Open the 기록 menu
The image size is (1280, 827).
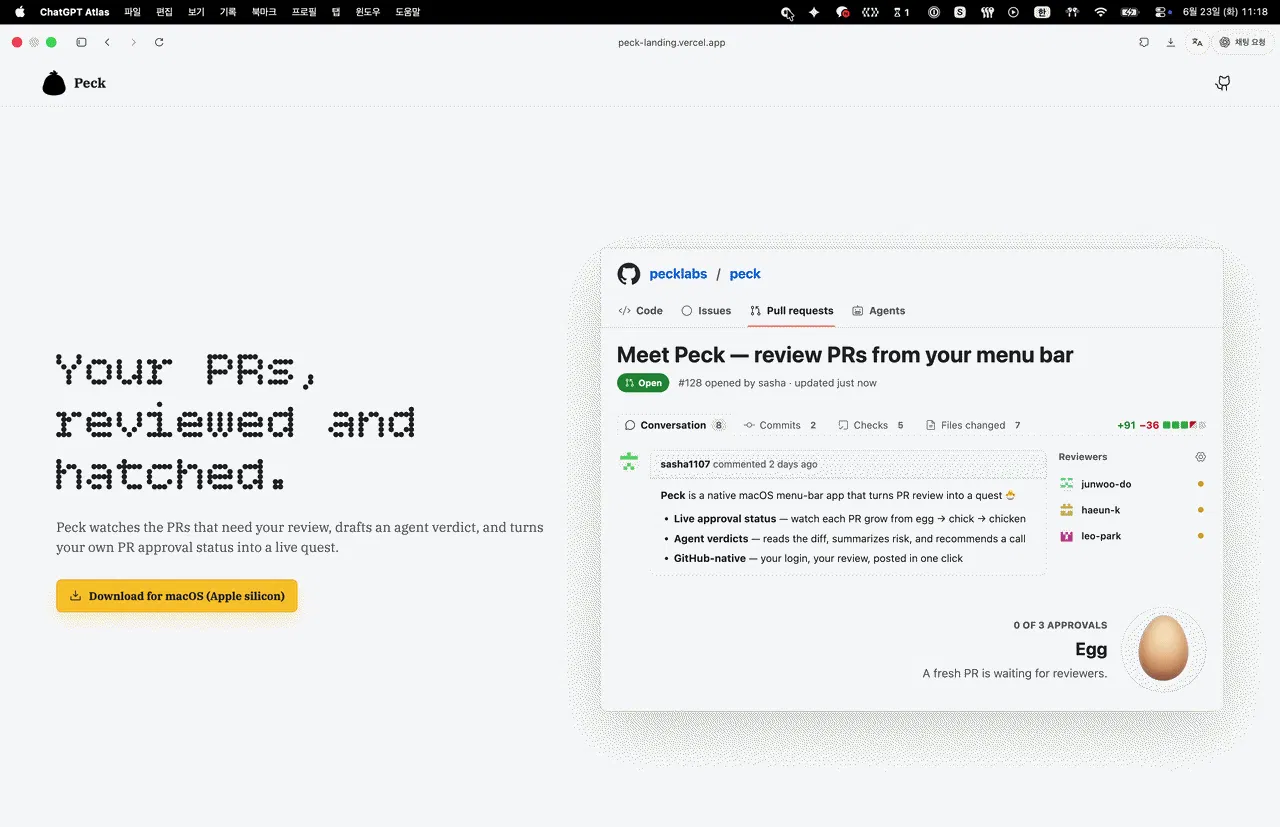click(228, 12)
